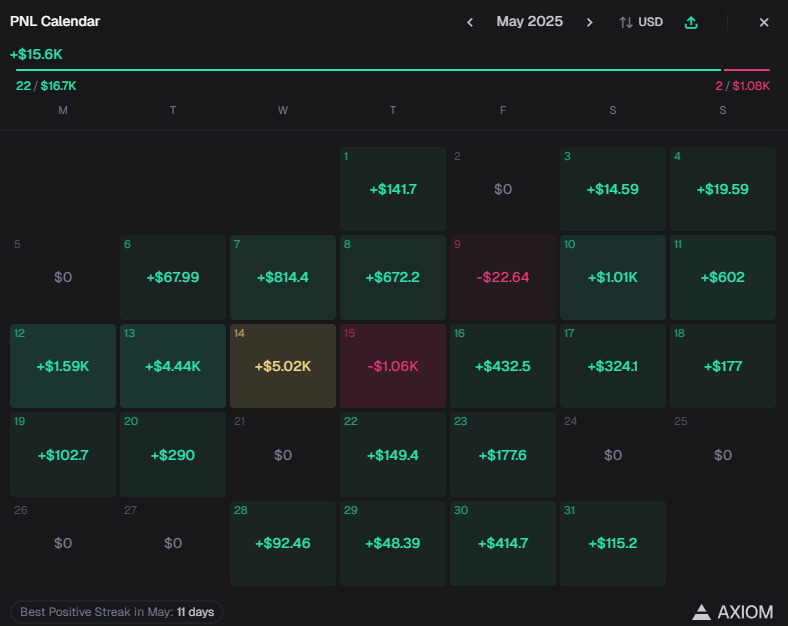Go to next month with right chevron

589,23
